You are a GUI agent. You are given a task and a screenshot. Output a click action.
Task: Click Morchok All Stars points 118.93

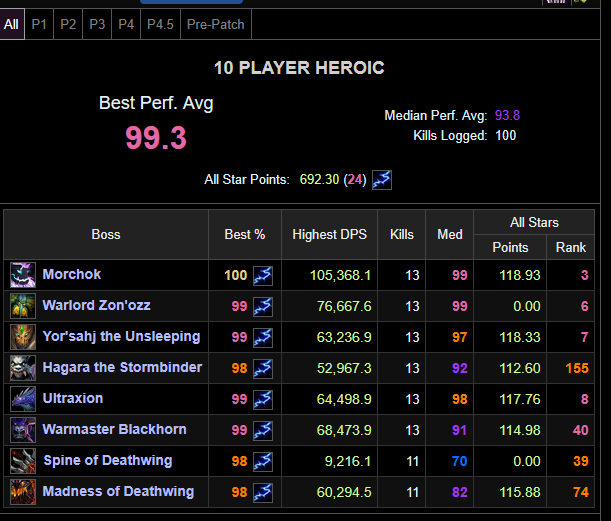(x=520, y=276)
